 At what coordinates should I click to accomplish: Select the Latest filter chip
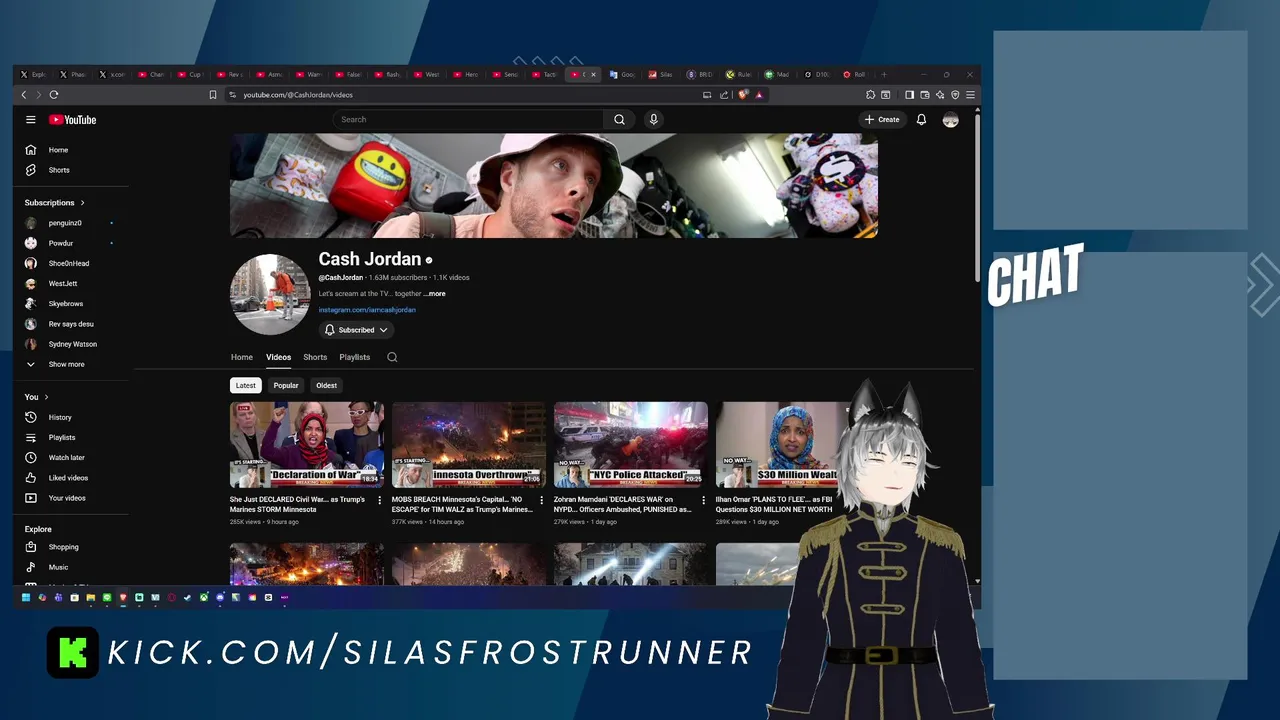point(245,385)
